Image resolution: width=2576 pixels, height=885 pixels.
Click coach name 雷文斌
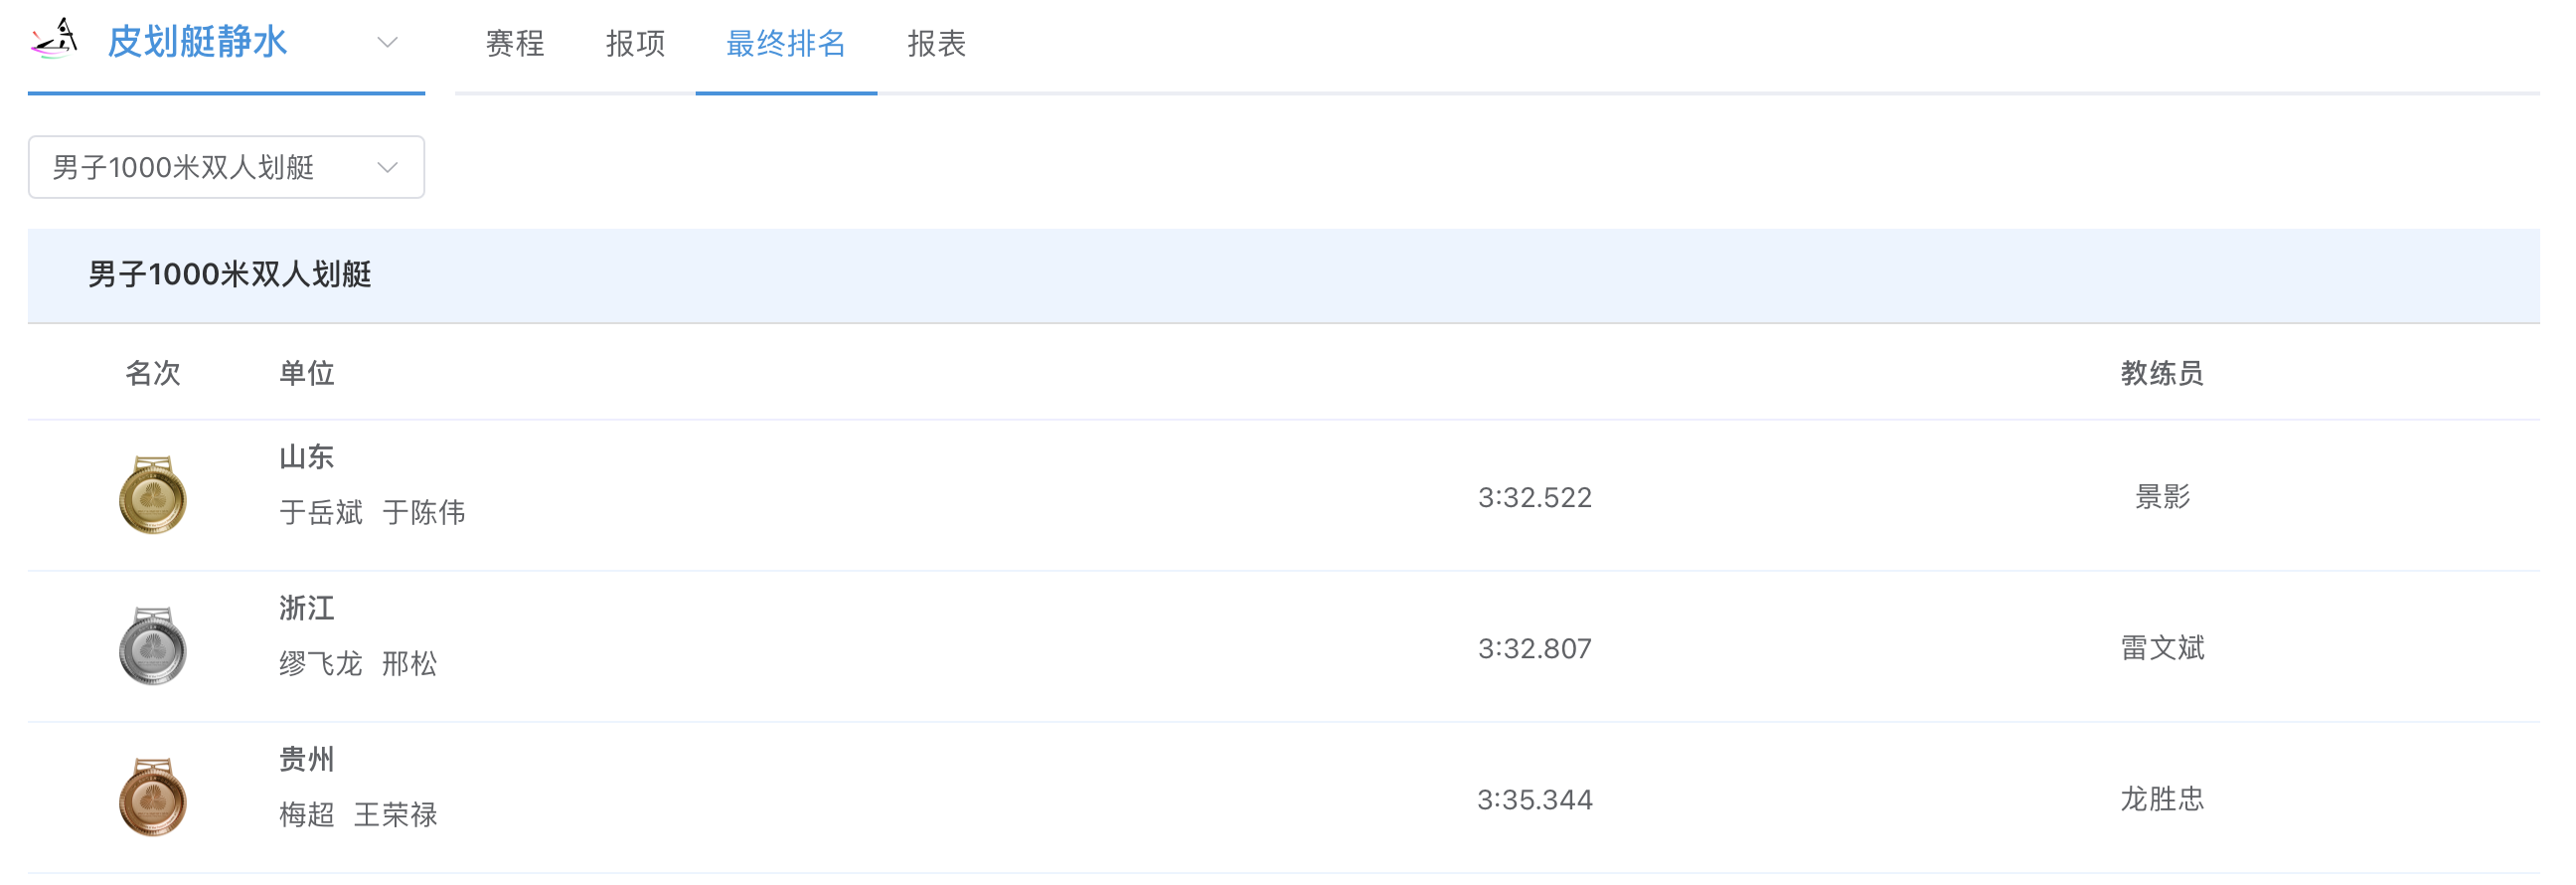(2161, 648)
